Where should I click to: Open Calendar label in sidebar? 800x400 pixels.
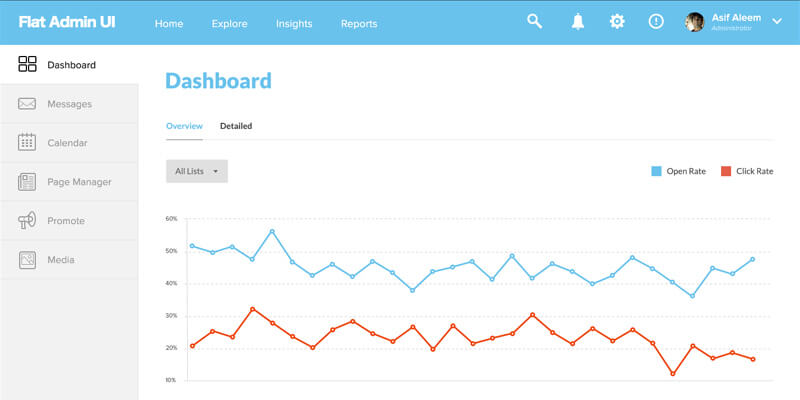point(67,143)
